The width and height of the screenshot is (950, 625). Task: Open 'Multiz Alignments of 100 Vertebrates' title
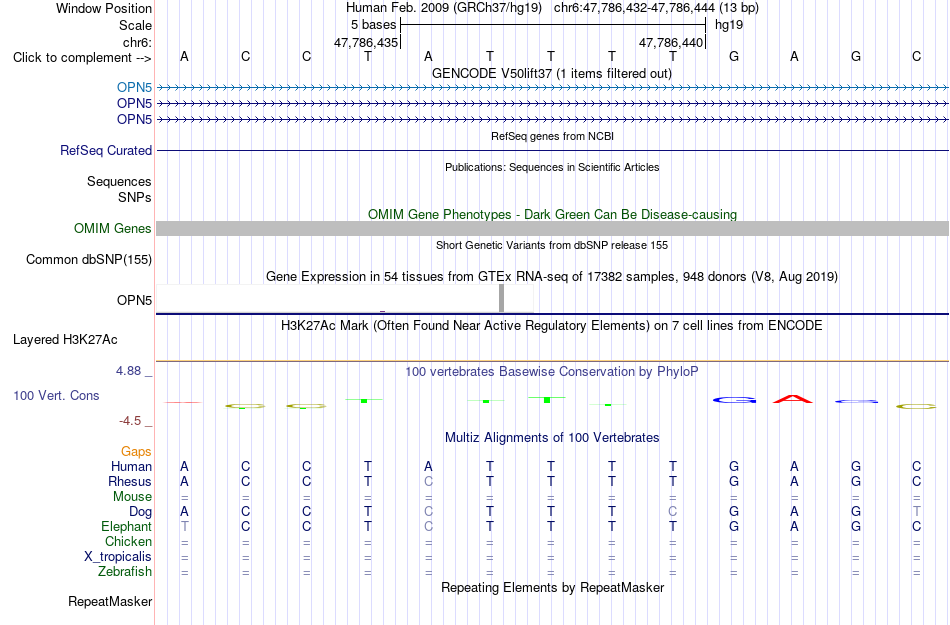point(552,437)
